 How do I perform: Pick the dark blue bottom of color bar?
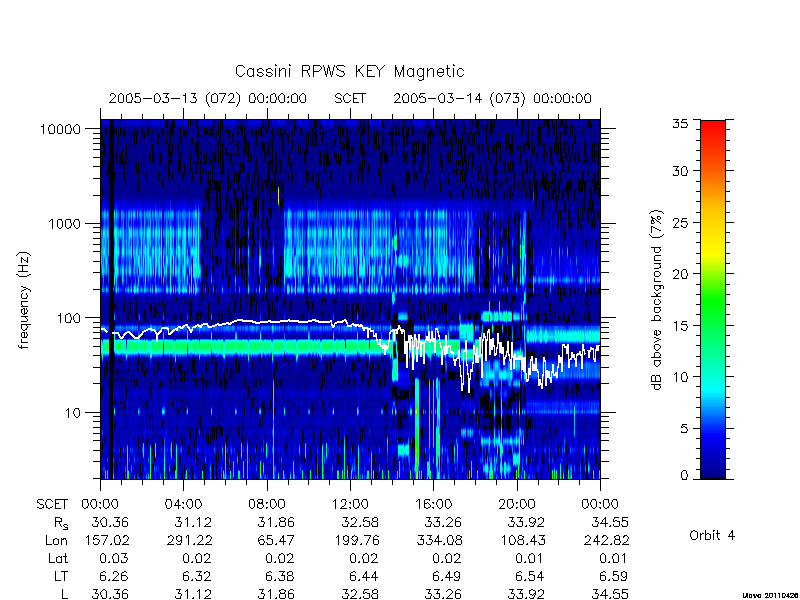(713, 469)
